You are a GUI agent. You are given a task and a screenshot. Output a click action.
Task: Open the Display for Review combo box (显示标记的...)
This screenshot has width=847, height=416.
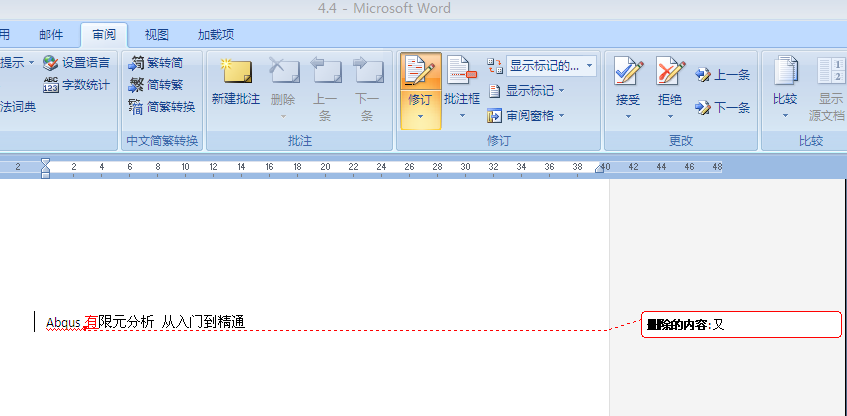[551, 66]
